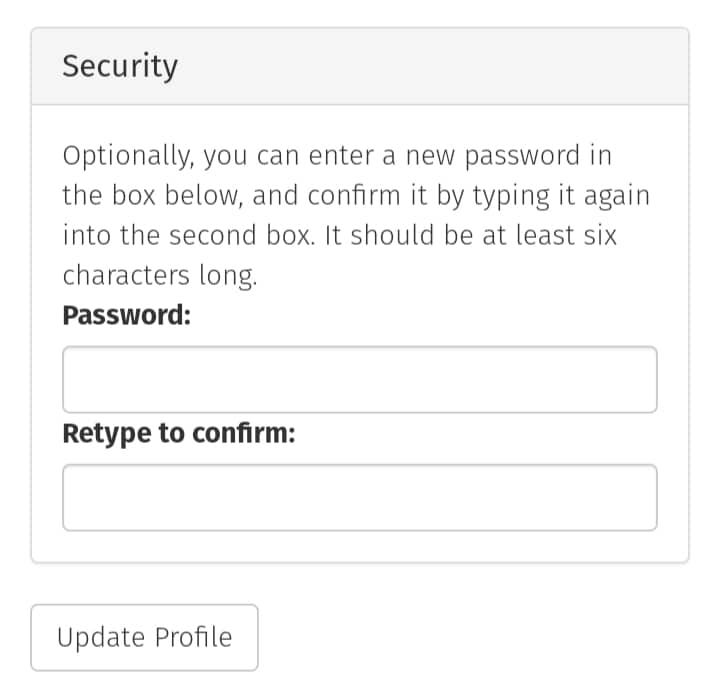
Task: Click the Password: label
Action: coord(127,315)
